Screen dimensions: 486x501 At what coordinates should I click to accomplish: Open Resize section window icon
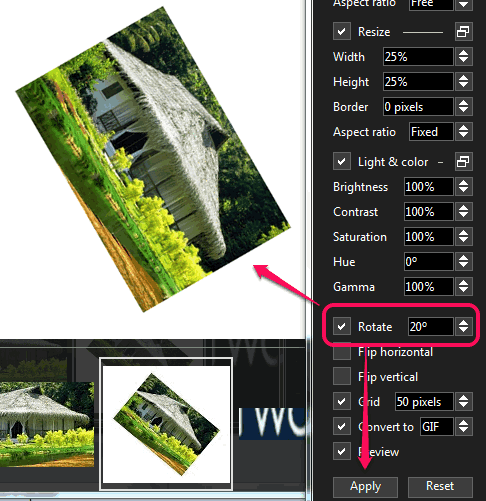(464, 32)
